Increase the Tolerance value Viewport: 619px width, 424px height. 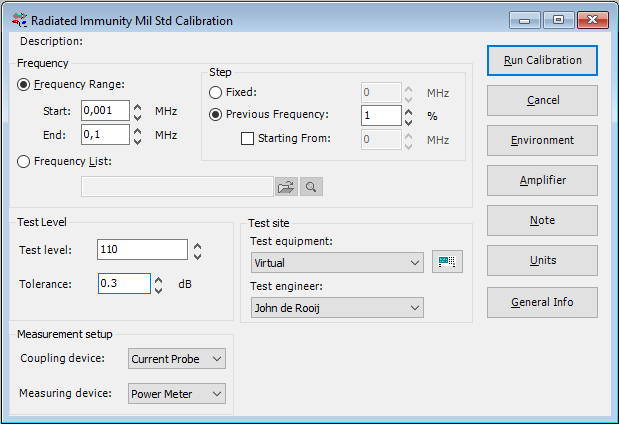[x=158, y=280]
